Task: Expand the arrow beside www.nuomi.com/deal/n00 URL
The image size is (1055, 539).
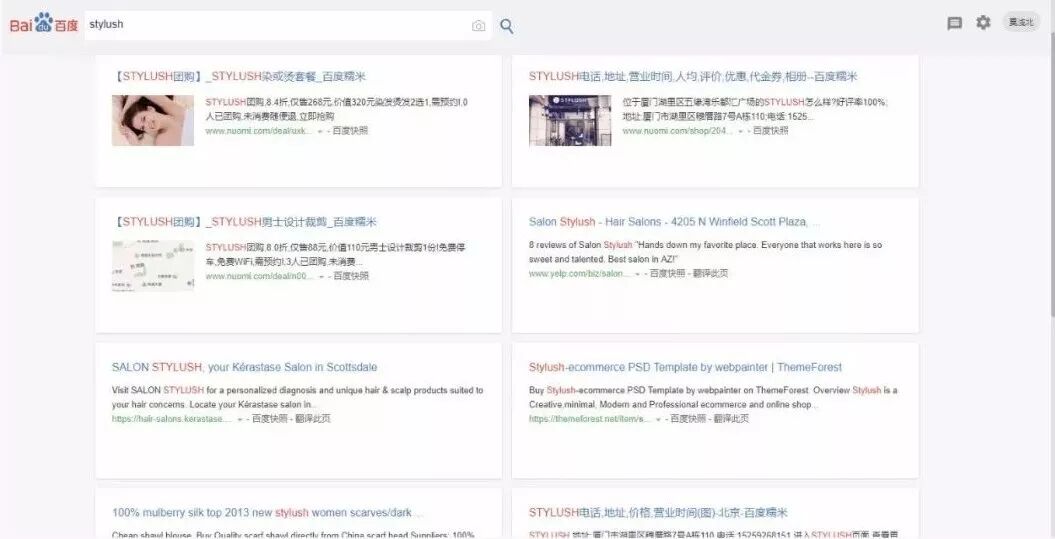Action: pyautogui.click(x=320, y=277)
